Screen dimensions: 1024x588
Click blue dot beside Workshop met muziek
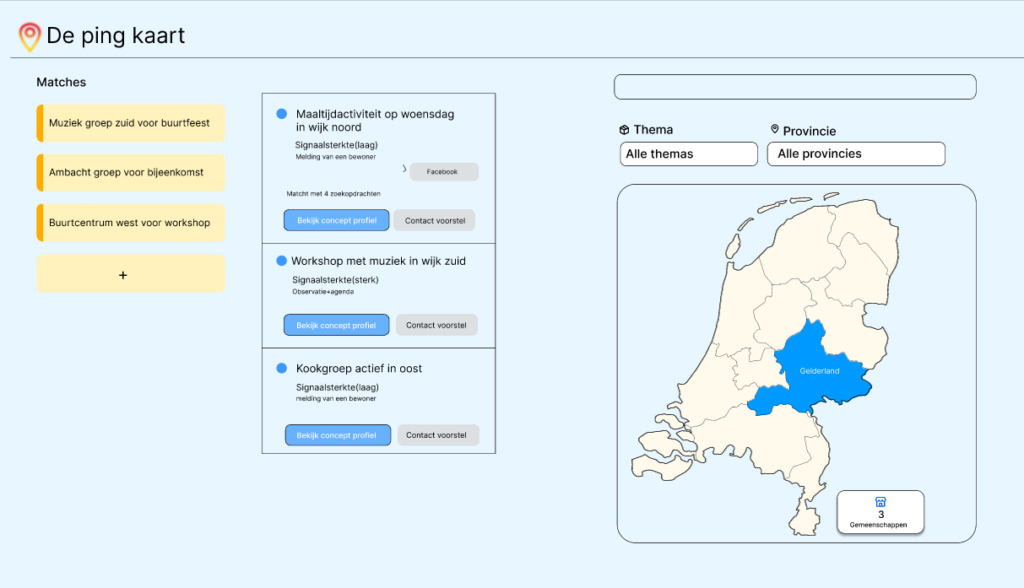(x=282, y=261)
